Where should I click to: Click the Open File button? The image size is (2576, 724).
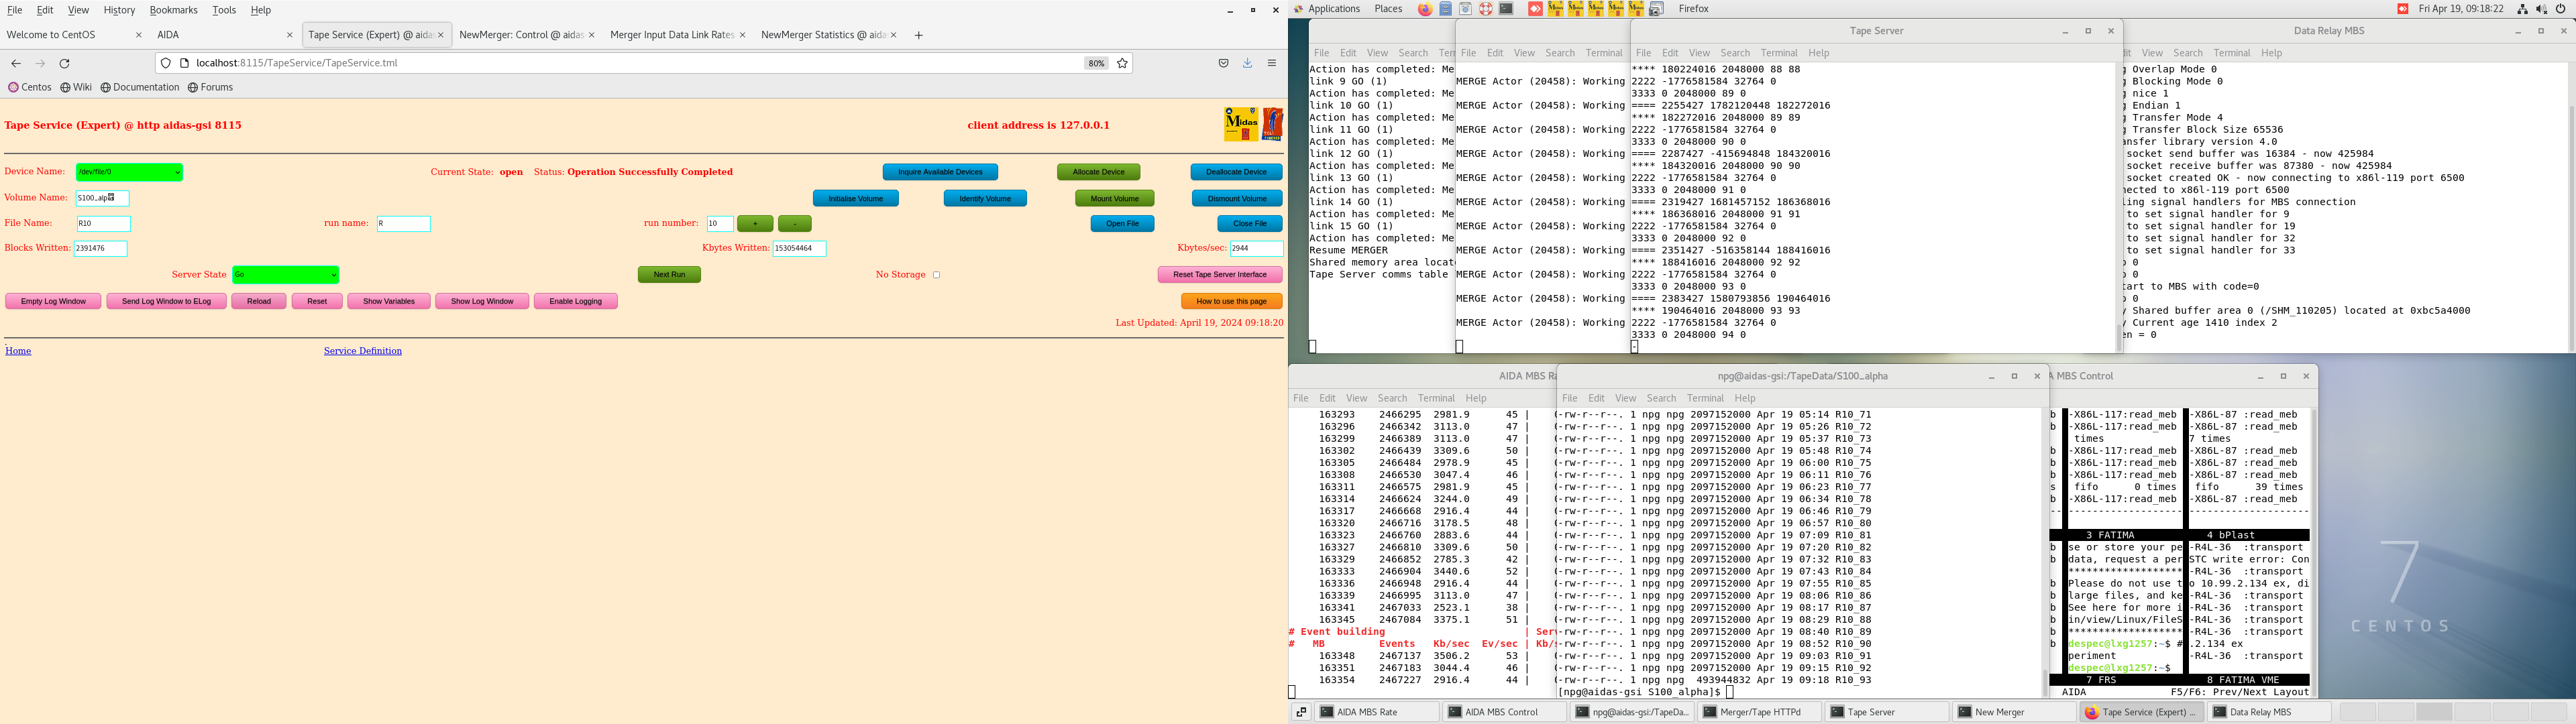tap(1122, 224)
